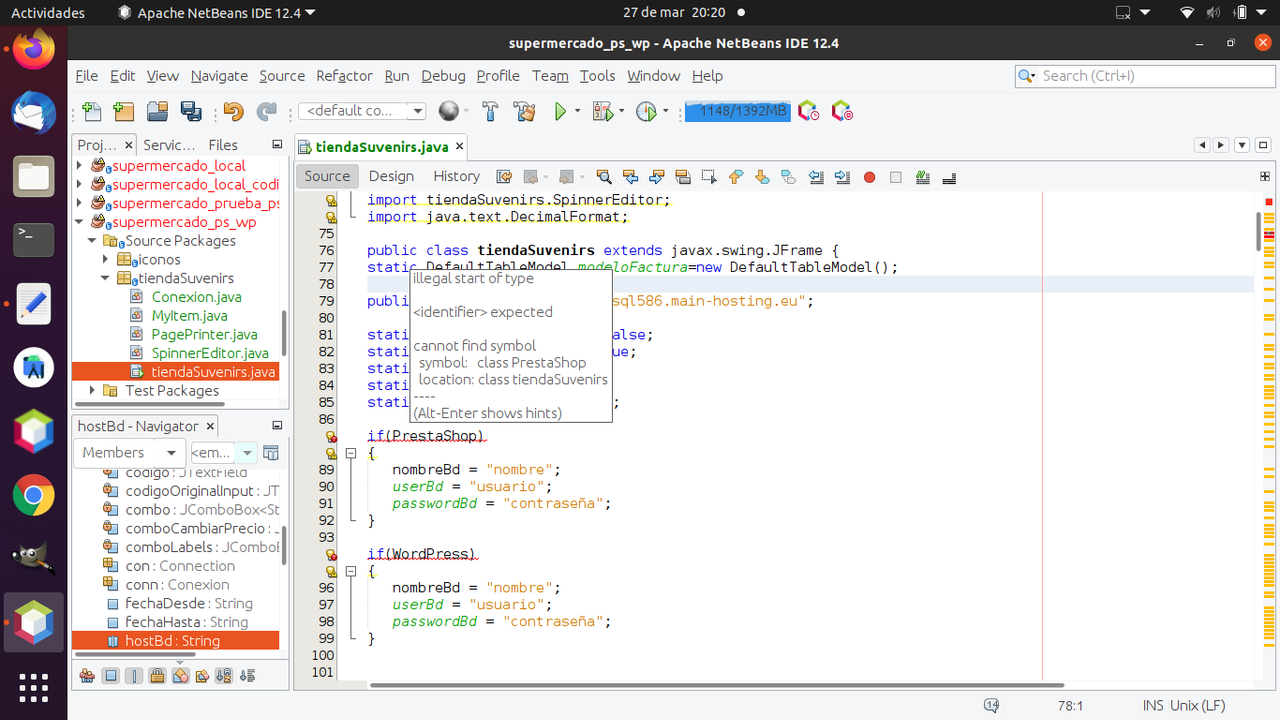Open the Window menu

653,76
